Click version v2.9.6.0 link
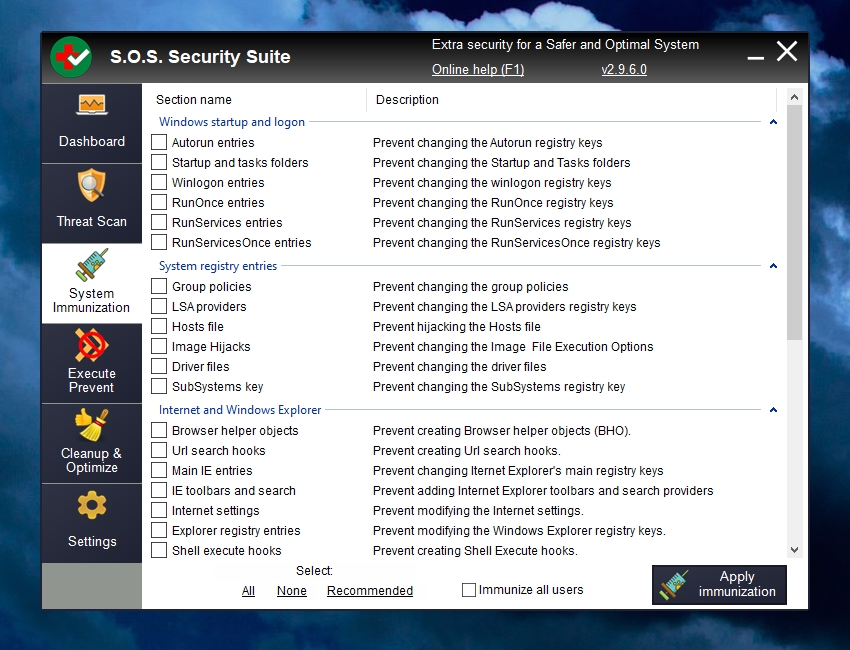This screenshot has width=850, height=650. [624, 69]
